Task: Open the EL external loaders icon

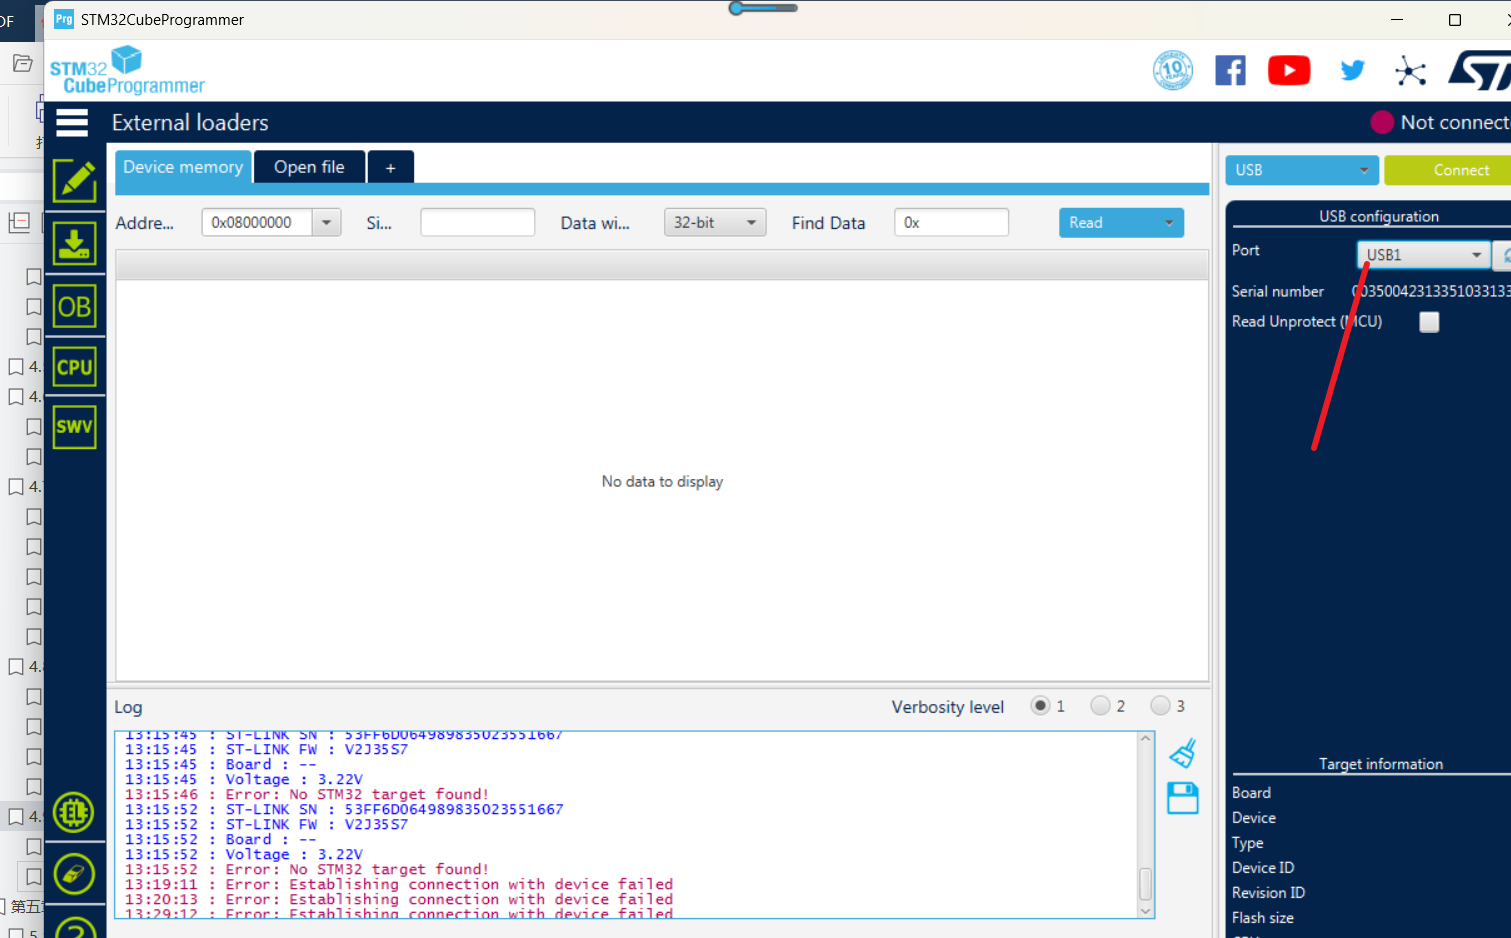Action: (x=74, y=813)
